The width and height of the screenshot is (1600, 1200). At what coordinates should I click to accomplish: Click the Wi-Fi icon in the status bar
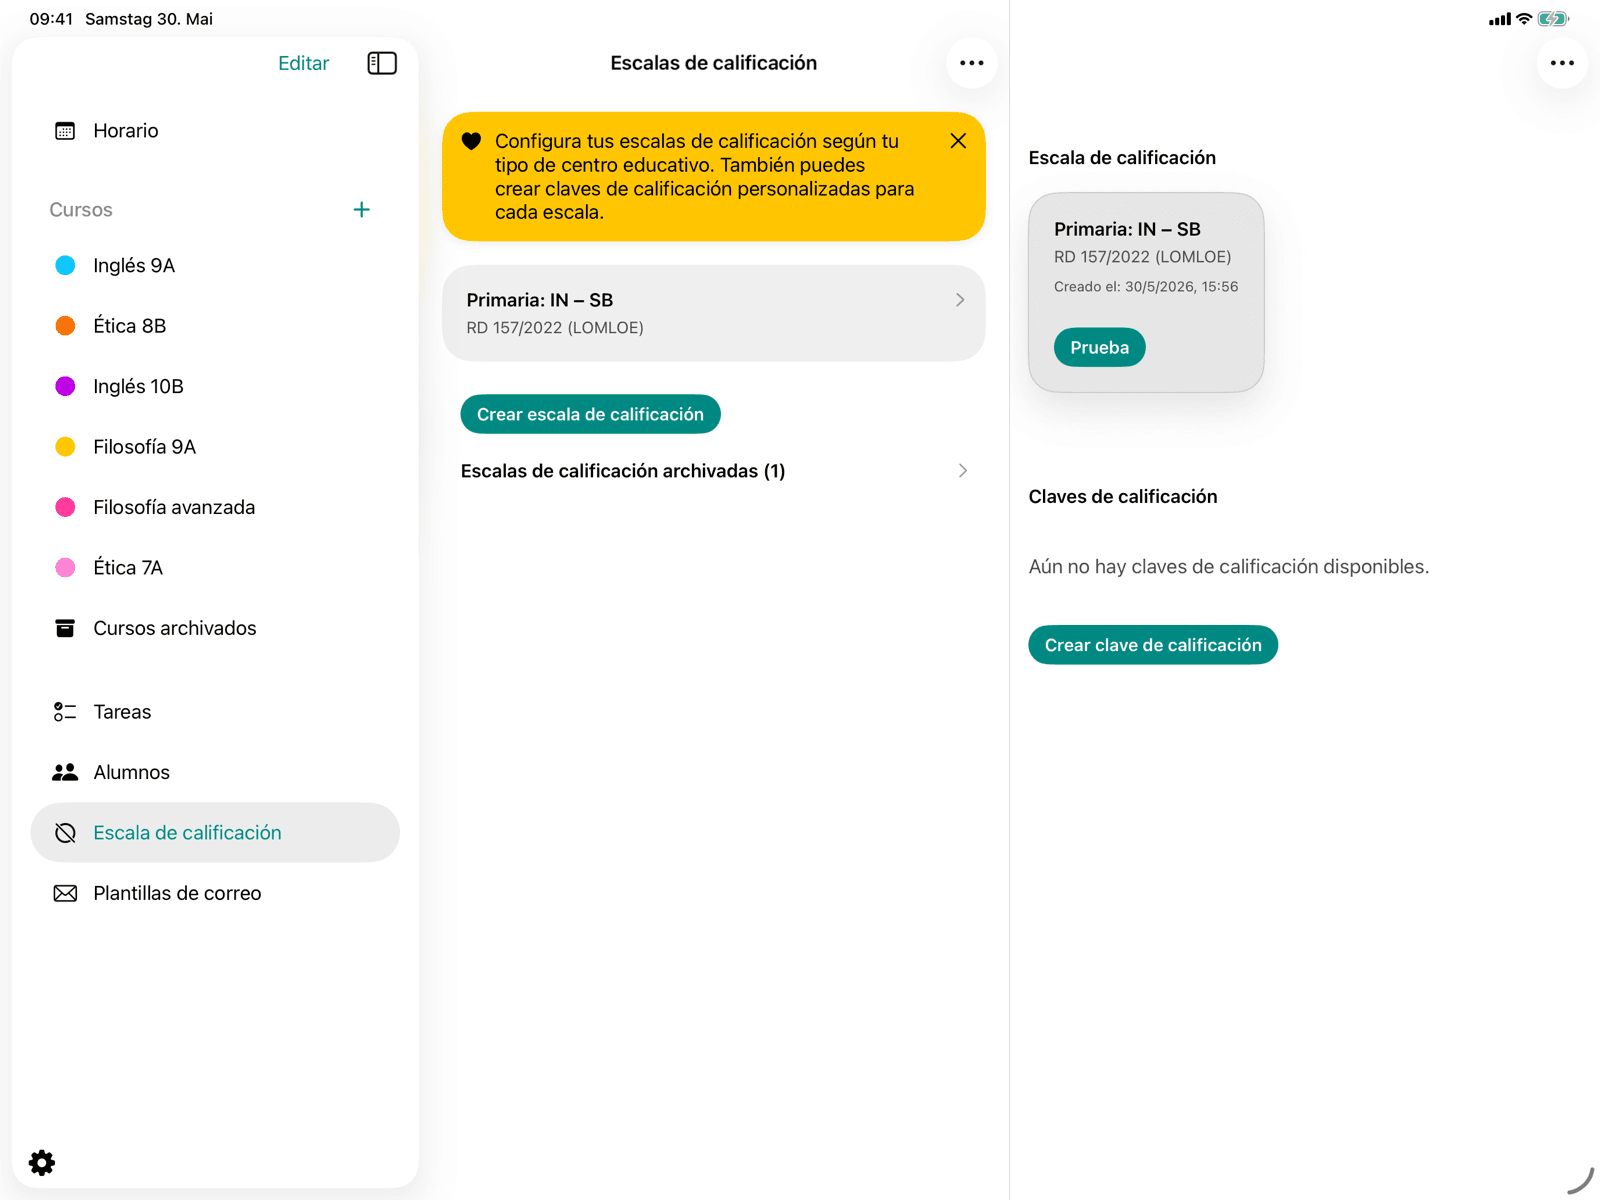click(1524, 19)
